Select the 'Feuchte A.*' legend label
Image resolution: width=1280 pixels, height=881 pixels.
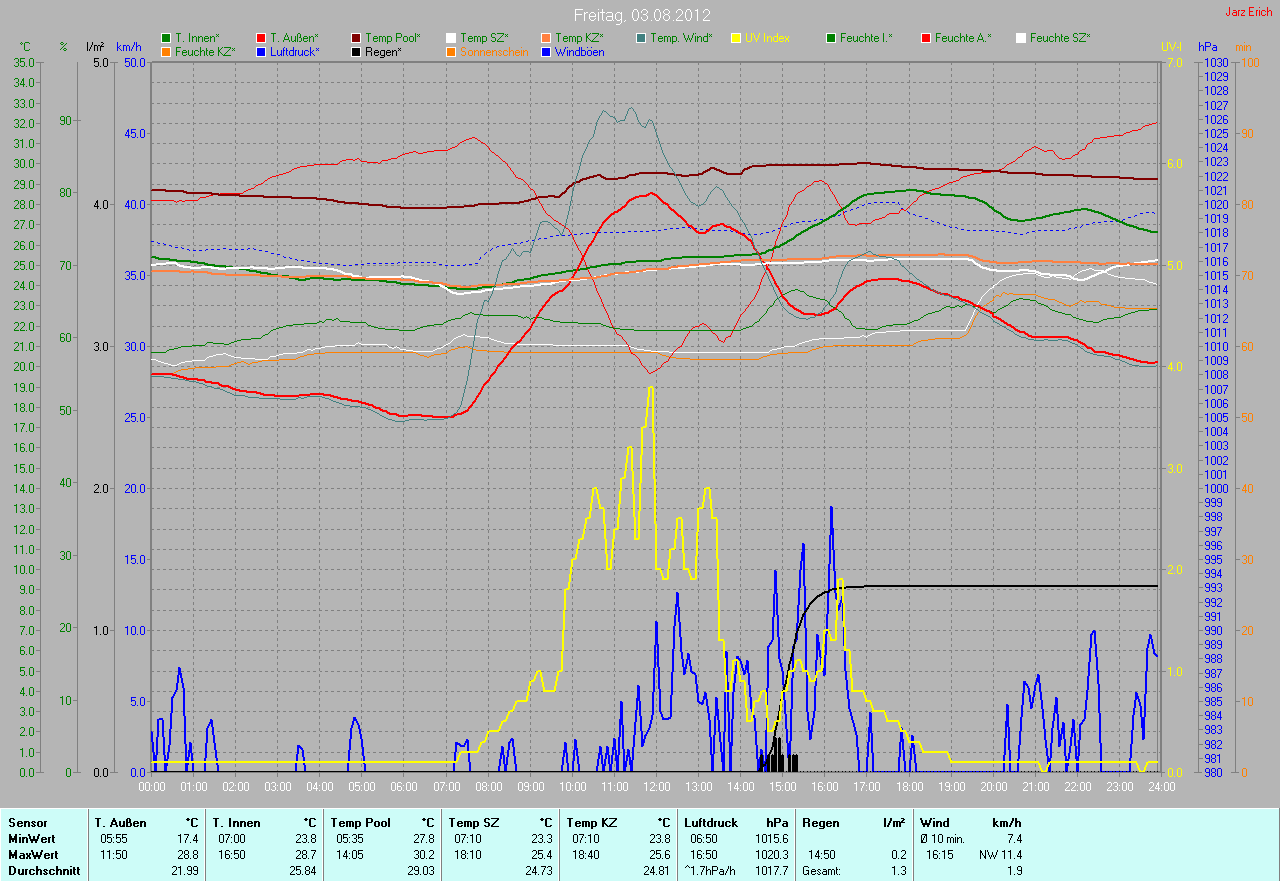pos(963,38)
